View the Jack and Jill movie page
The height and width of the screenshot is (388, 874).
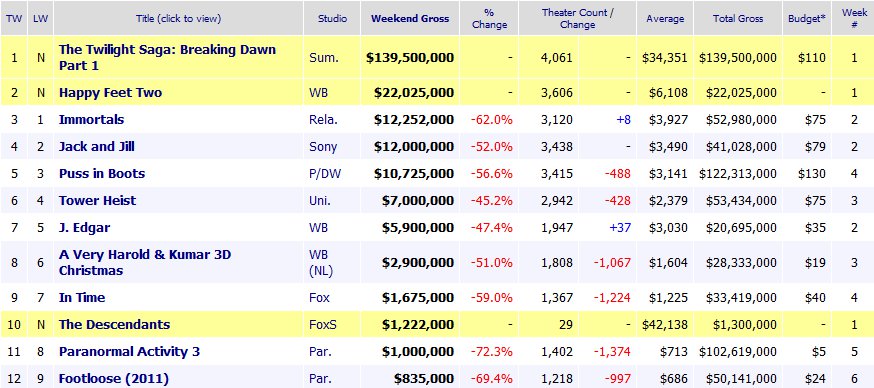[x=96, y=147]
